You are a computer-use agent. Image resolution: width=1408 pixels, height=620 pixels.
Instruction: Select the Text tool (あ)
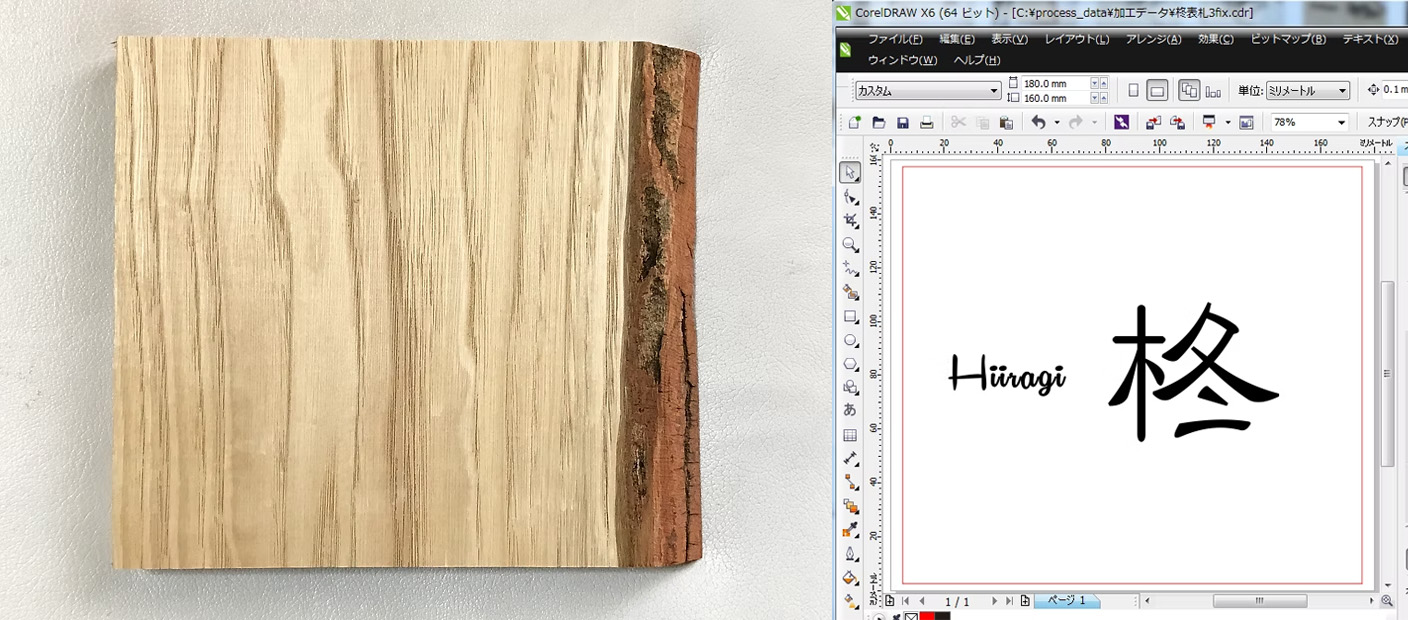pos(850,410)
